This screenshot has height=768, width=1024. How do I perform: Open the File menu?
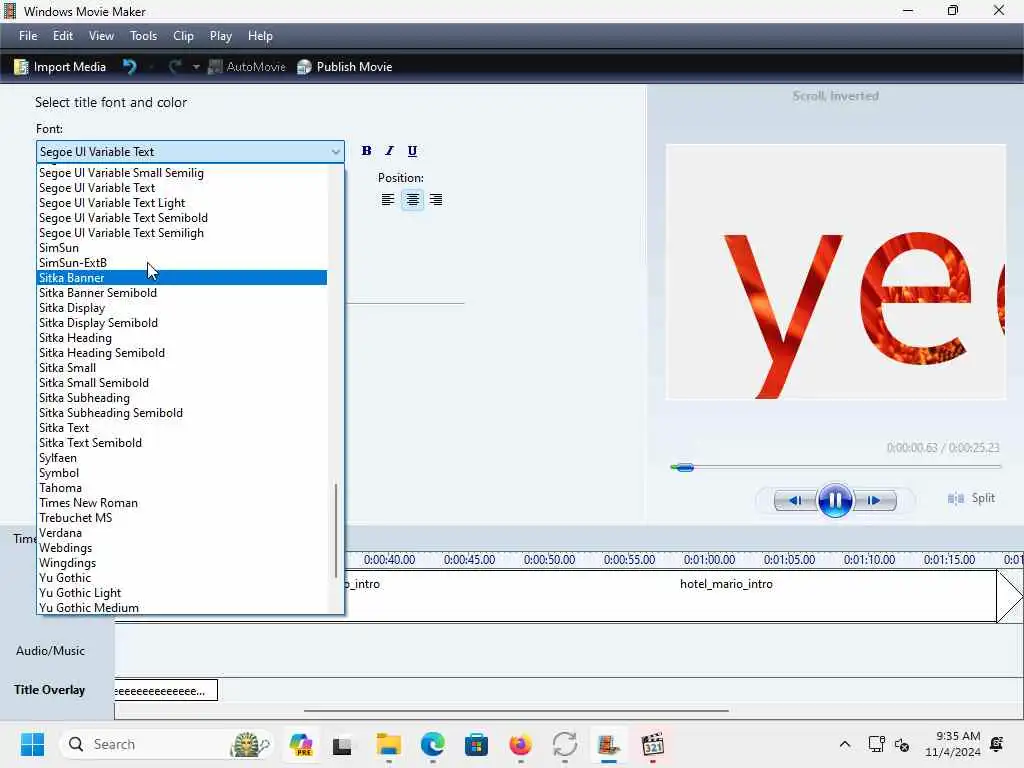point(28,36)
